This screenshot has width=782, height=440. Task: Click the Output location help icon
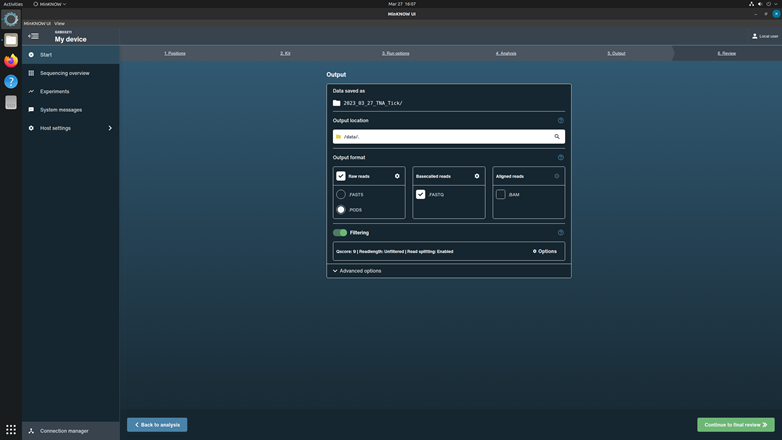(560, 120)
